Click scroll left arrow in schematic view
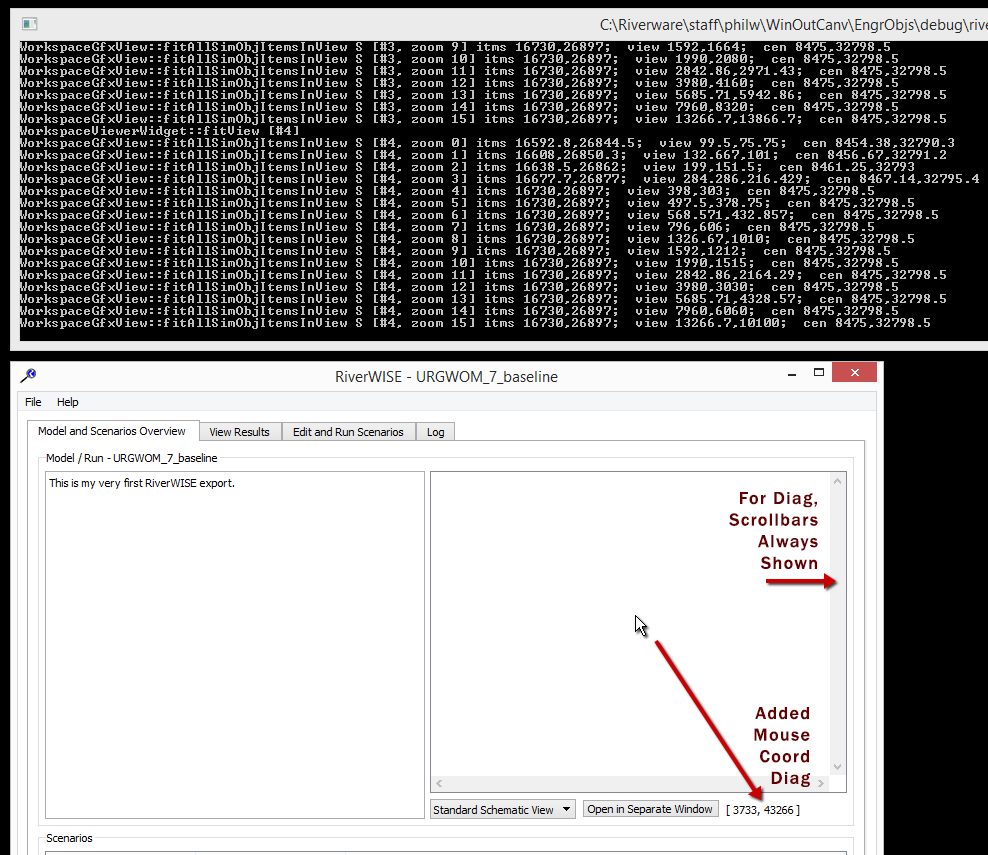This screenshot has width=988, height=855. pyautogui.click(x=439, y=783)
